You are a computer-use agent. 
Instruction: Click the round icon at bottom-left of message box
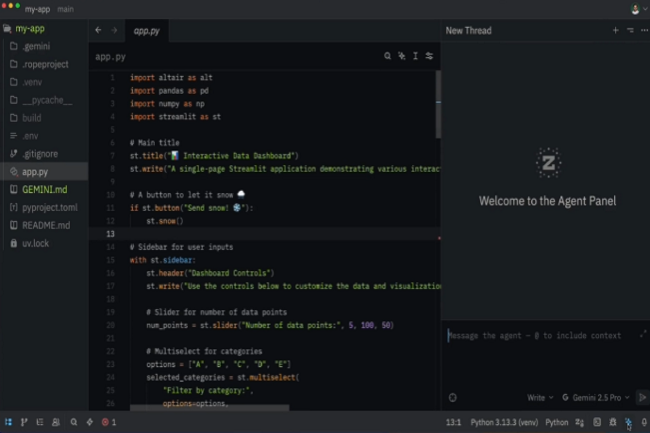(453, 398)
